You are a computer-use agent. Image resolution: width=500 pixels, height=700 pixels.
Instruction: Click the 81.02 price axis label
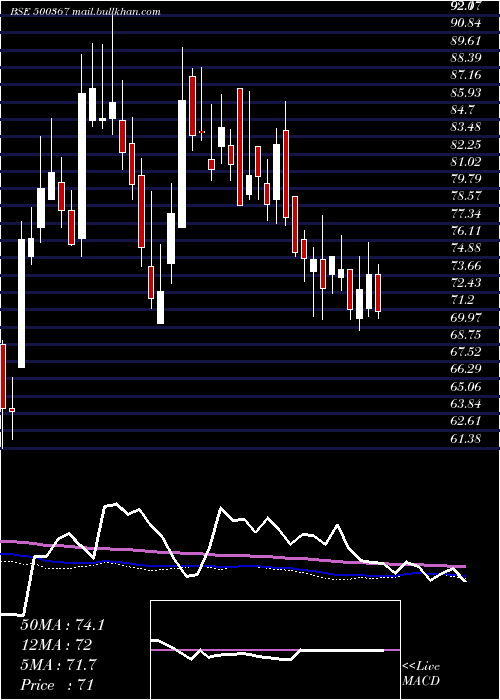pyautogui.click(x=465, y=162)
